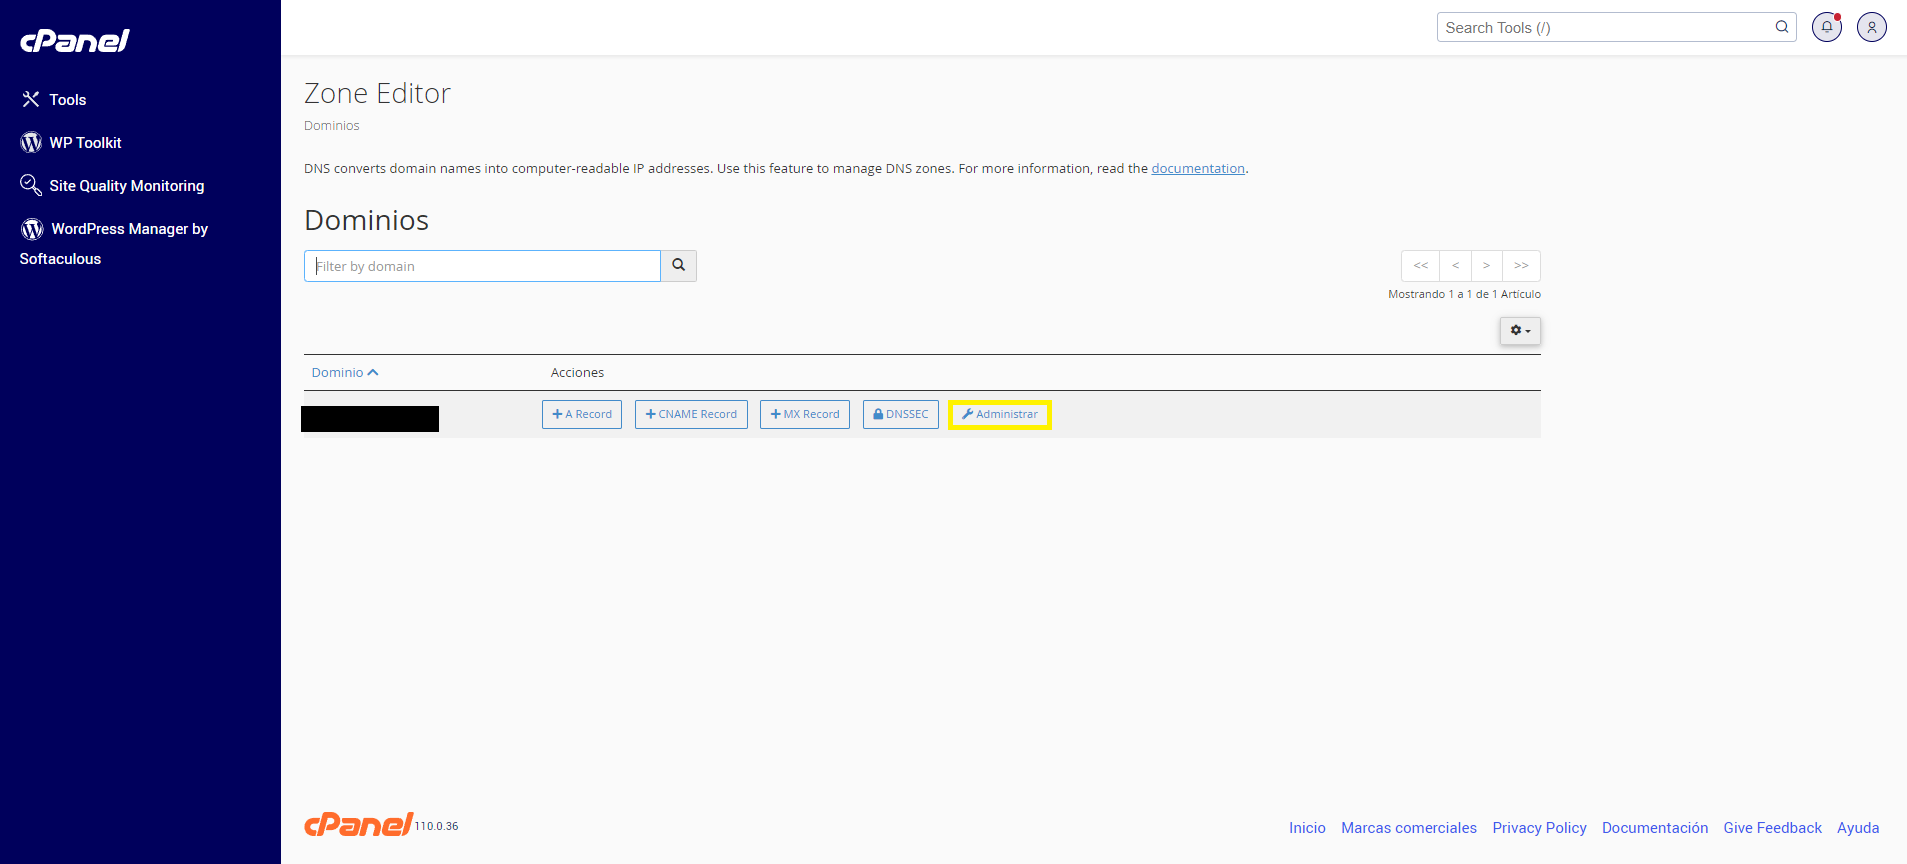Add an MX Record
Viewport: 1907px width, 864px height.
tap(805, 414)
